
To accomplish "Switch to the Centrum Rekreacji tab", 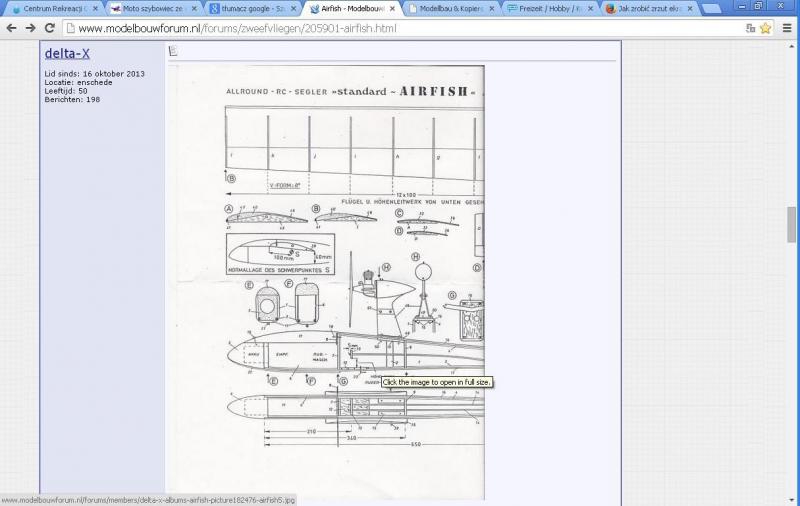I will [x=52, y=8].
